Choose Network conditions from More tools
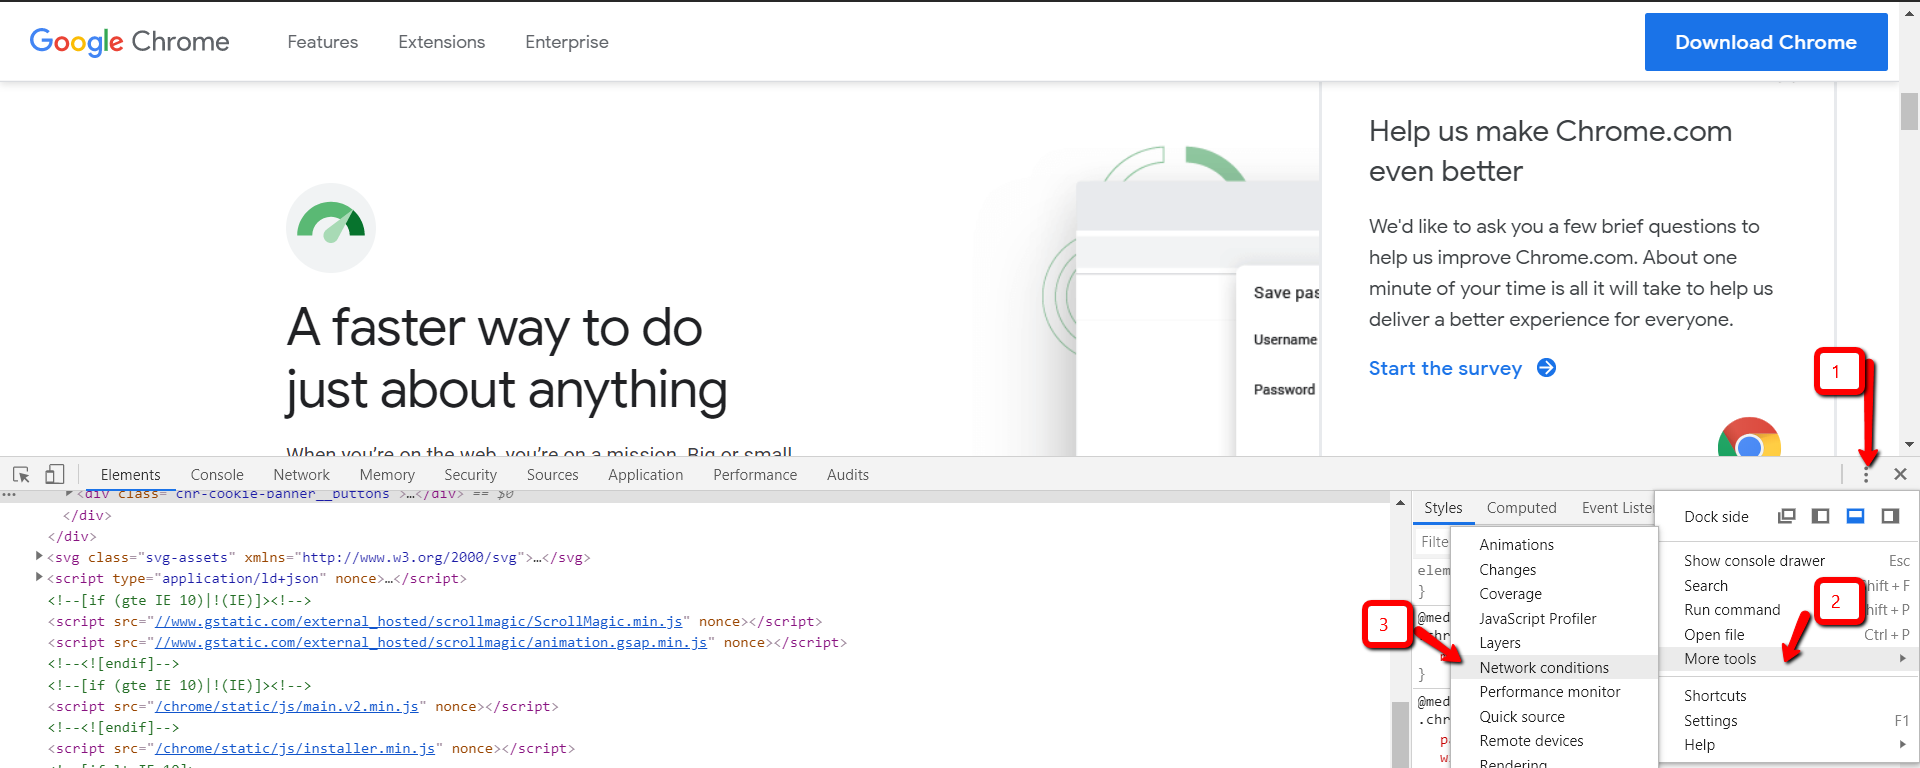The height and width of the screenshot is (768, 1920). point(1554,668)
